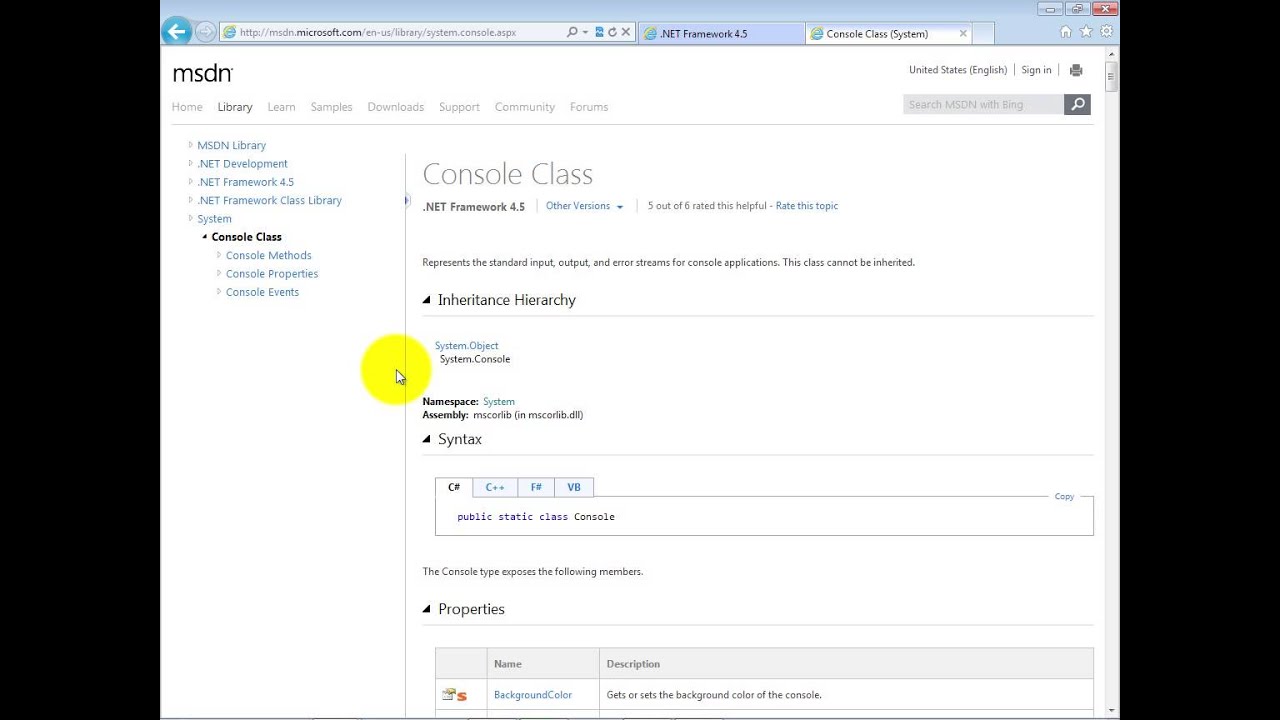The width and height of the screenshot is (1280, 720).
Task: Click the URL address bar field
Action: pos(400,32)
